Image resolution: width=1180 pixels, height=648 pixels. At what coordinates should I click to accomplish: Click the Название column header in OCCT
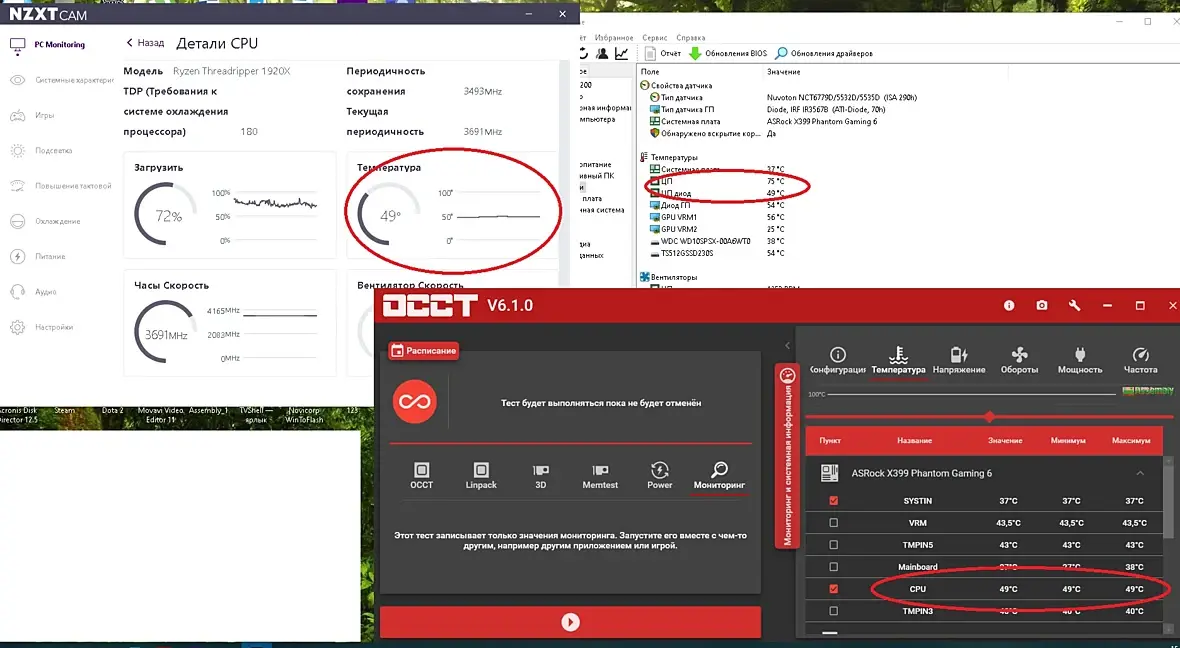[x=914, y=440]
